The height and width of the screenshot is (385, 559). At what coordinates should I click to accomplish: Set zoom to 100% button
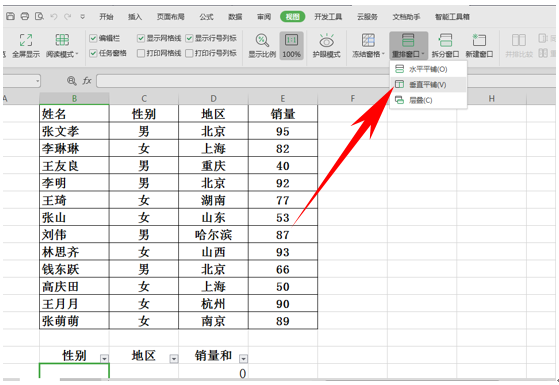tap(292, 46)
